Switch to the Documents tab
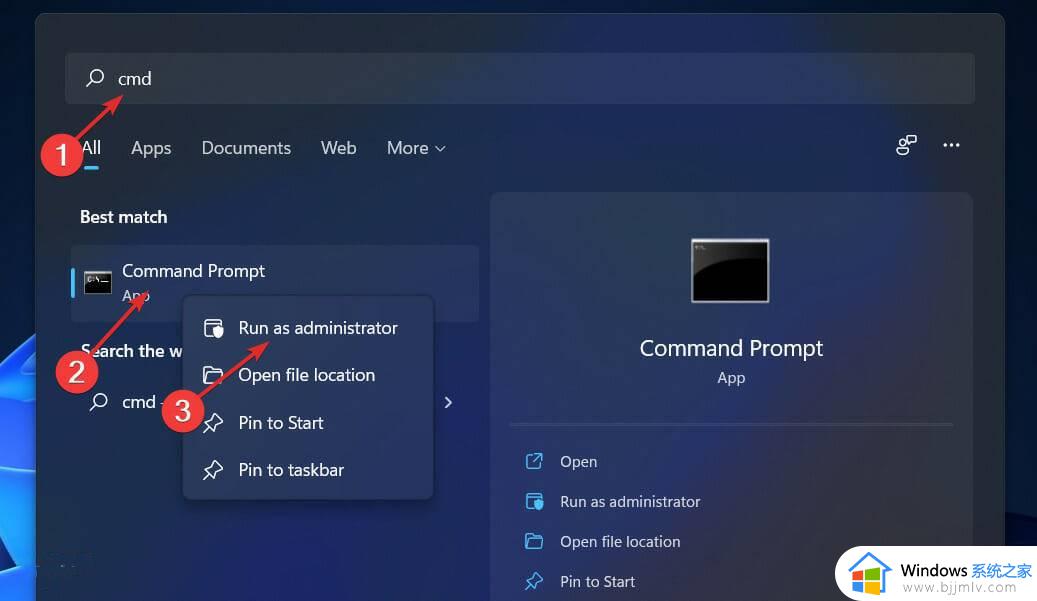Image resolution: width=1037 pixels, height=601 pixels. coord(246,148)
